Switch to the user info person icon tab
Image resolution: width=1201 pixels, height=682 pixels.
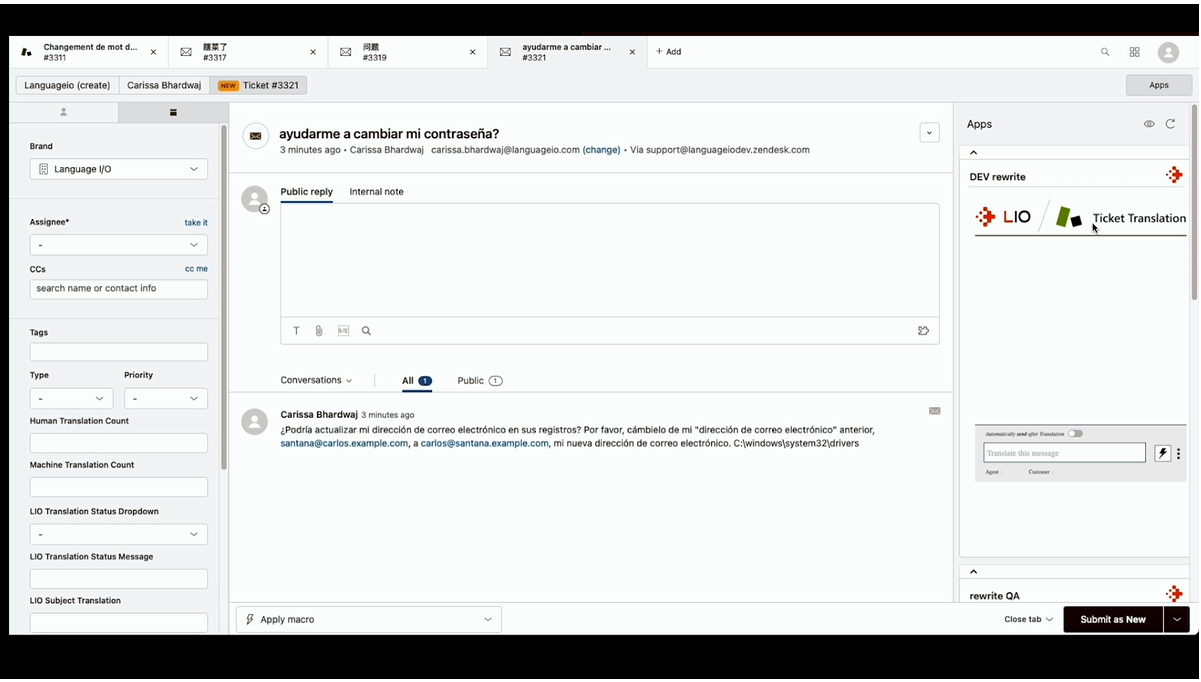[63, 112]
